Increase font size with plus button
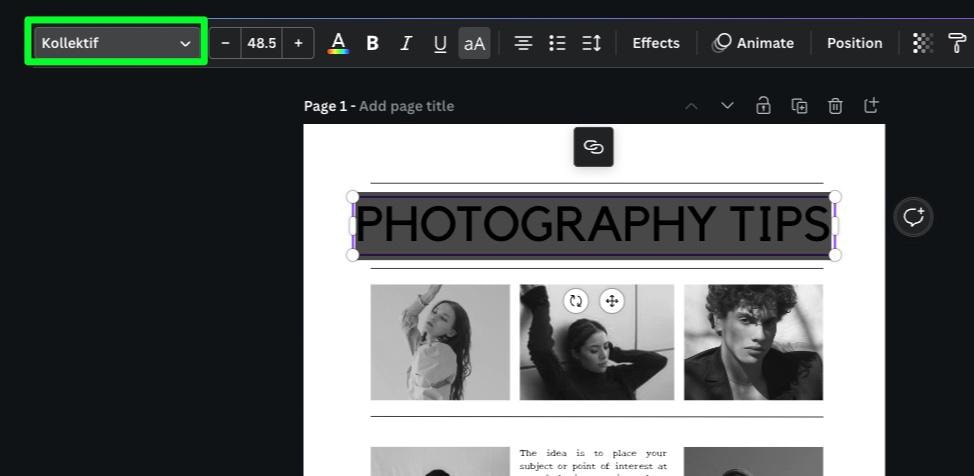The height and width of the screenshot is (476, 974). point(298,43)
